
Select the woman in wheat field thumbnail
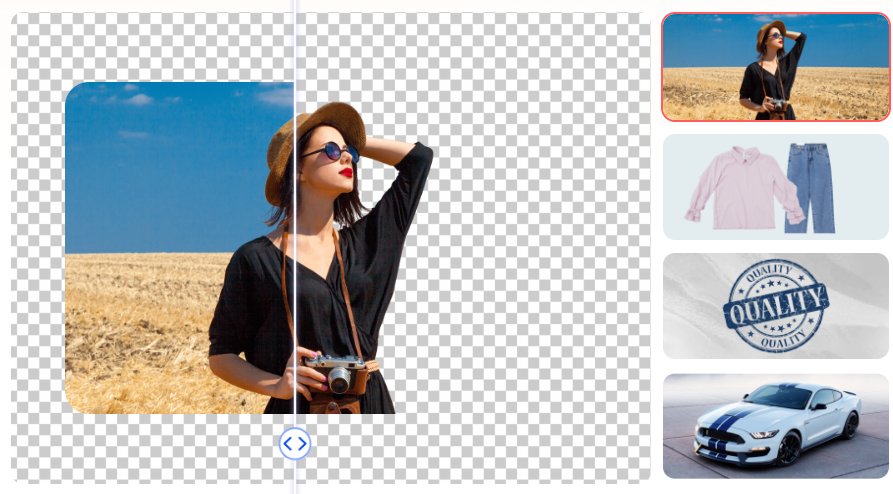point(775,67)
